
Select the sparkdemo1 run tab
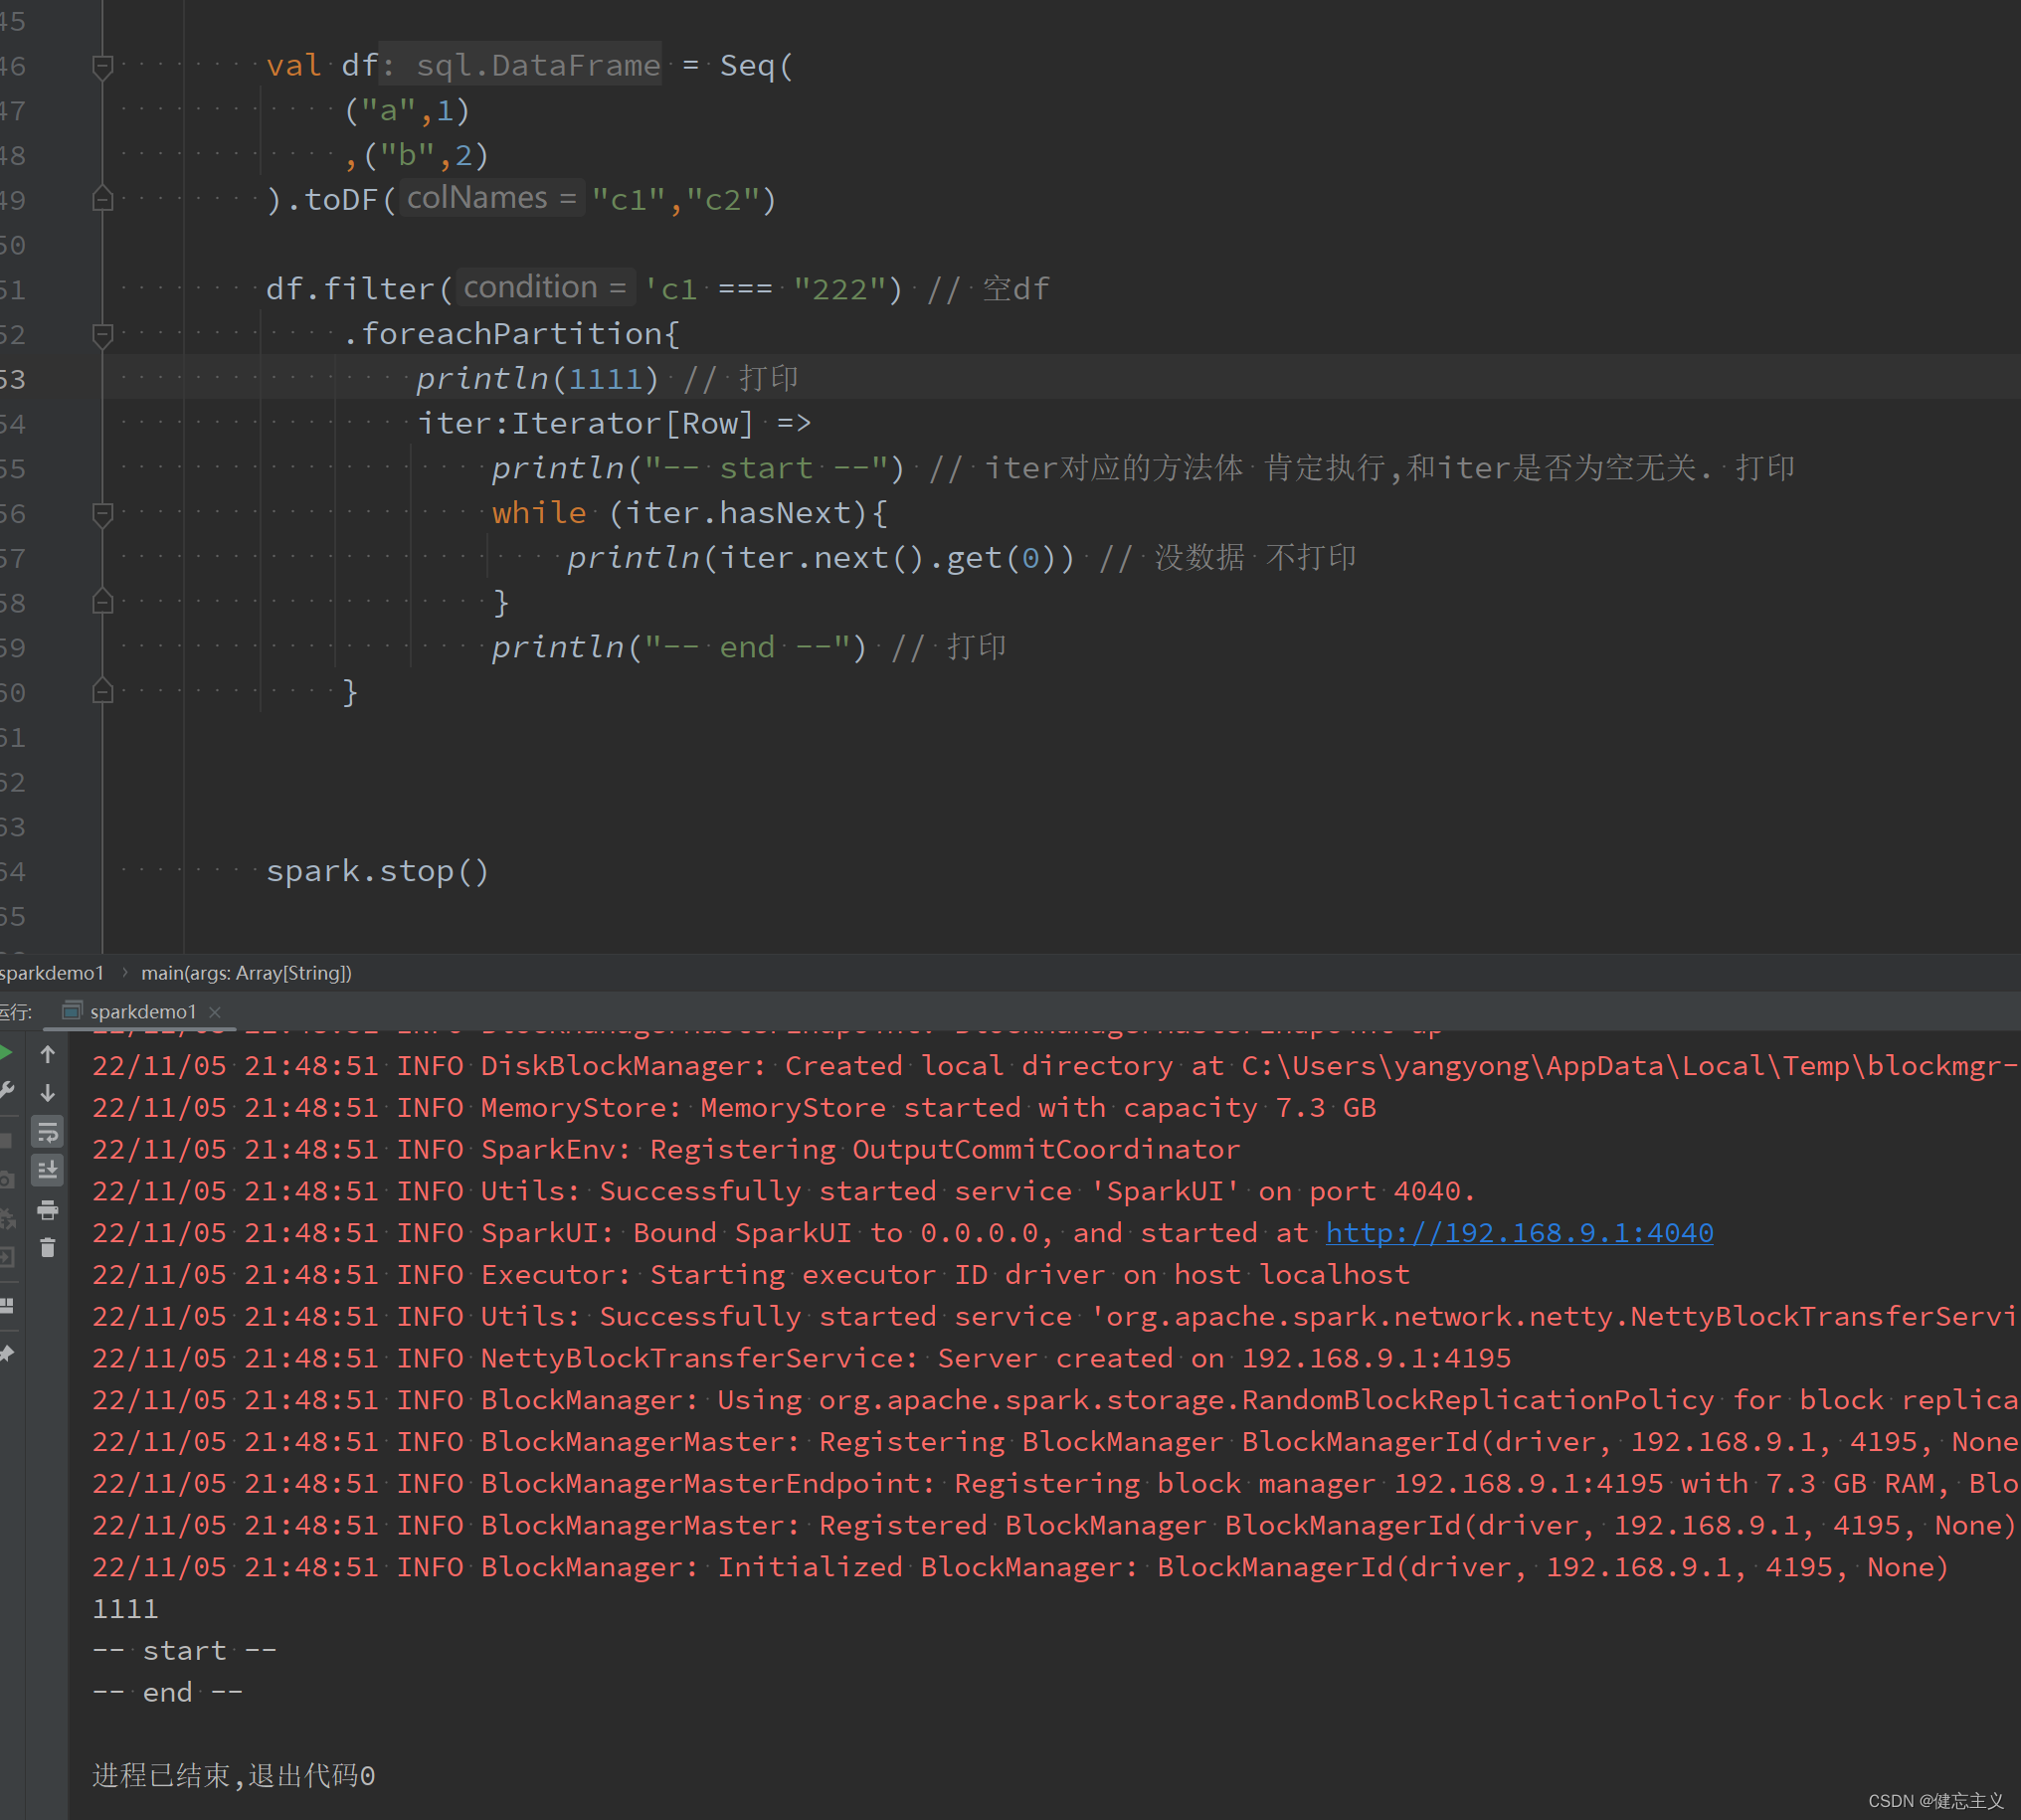pos(142,1012)
